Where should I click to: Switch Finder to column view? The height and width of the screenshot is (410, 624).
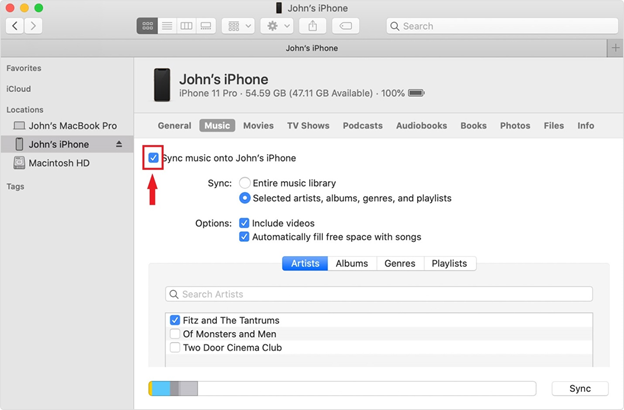coord(186,26)
